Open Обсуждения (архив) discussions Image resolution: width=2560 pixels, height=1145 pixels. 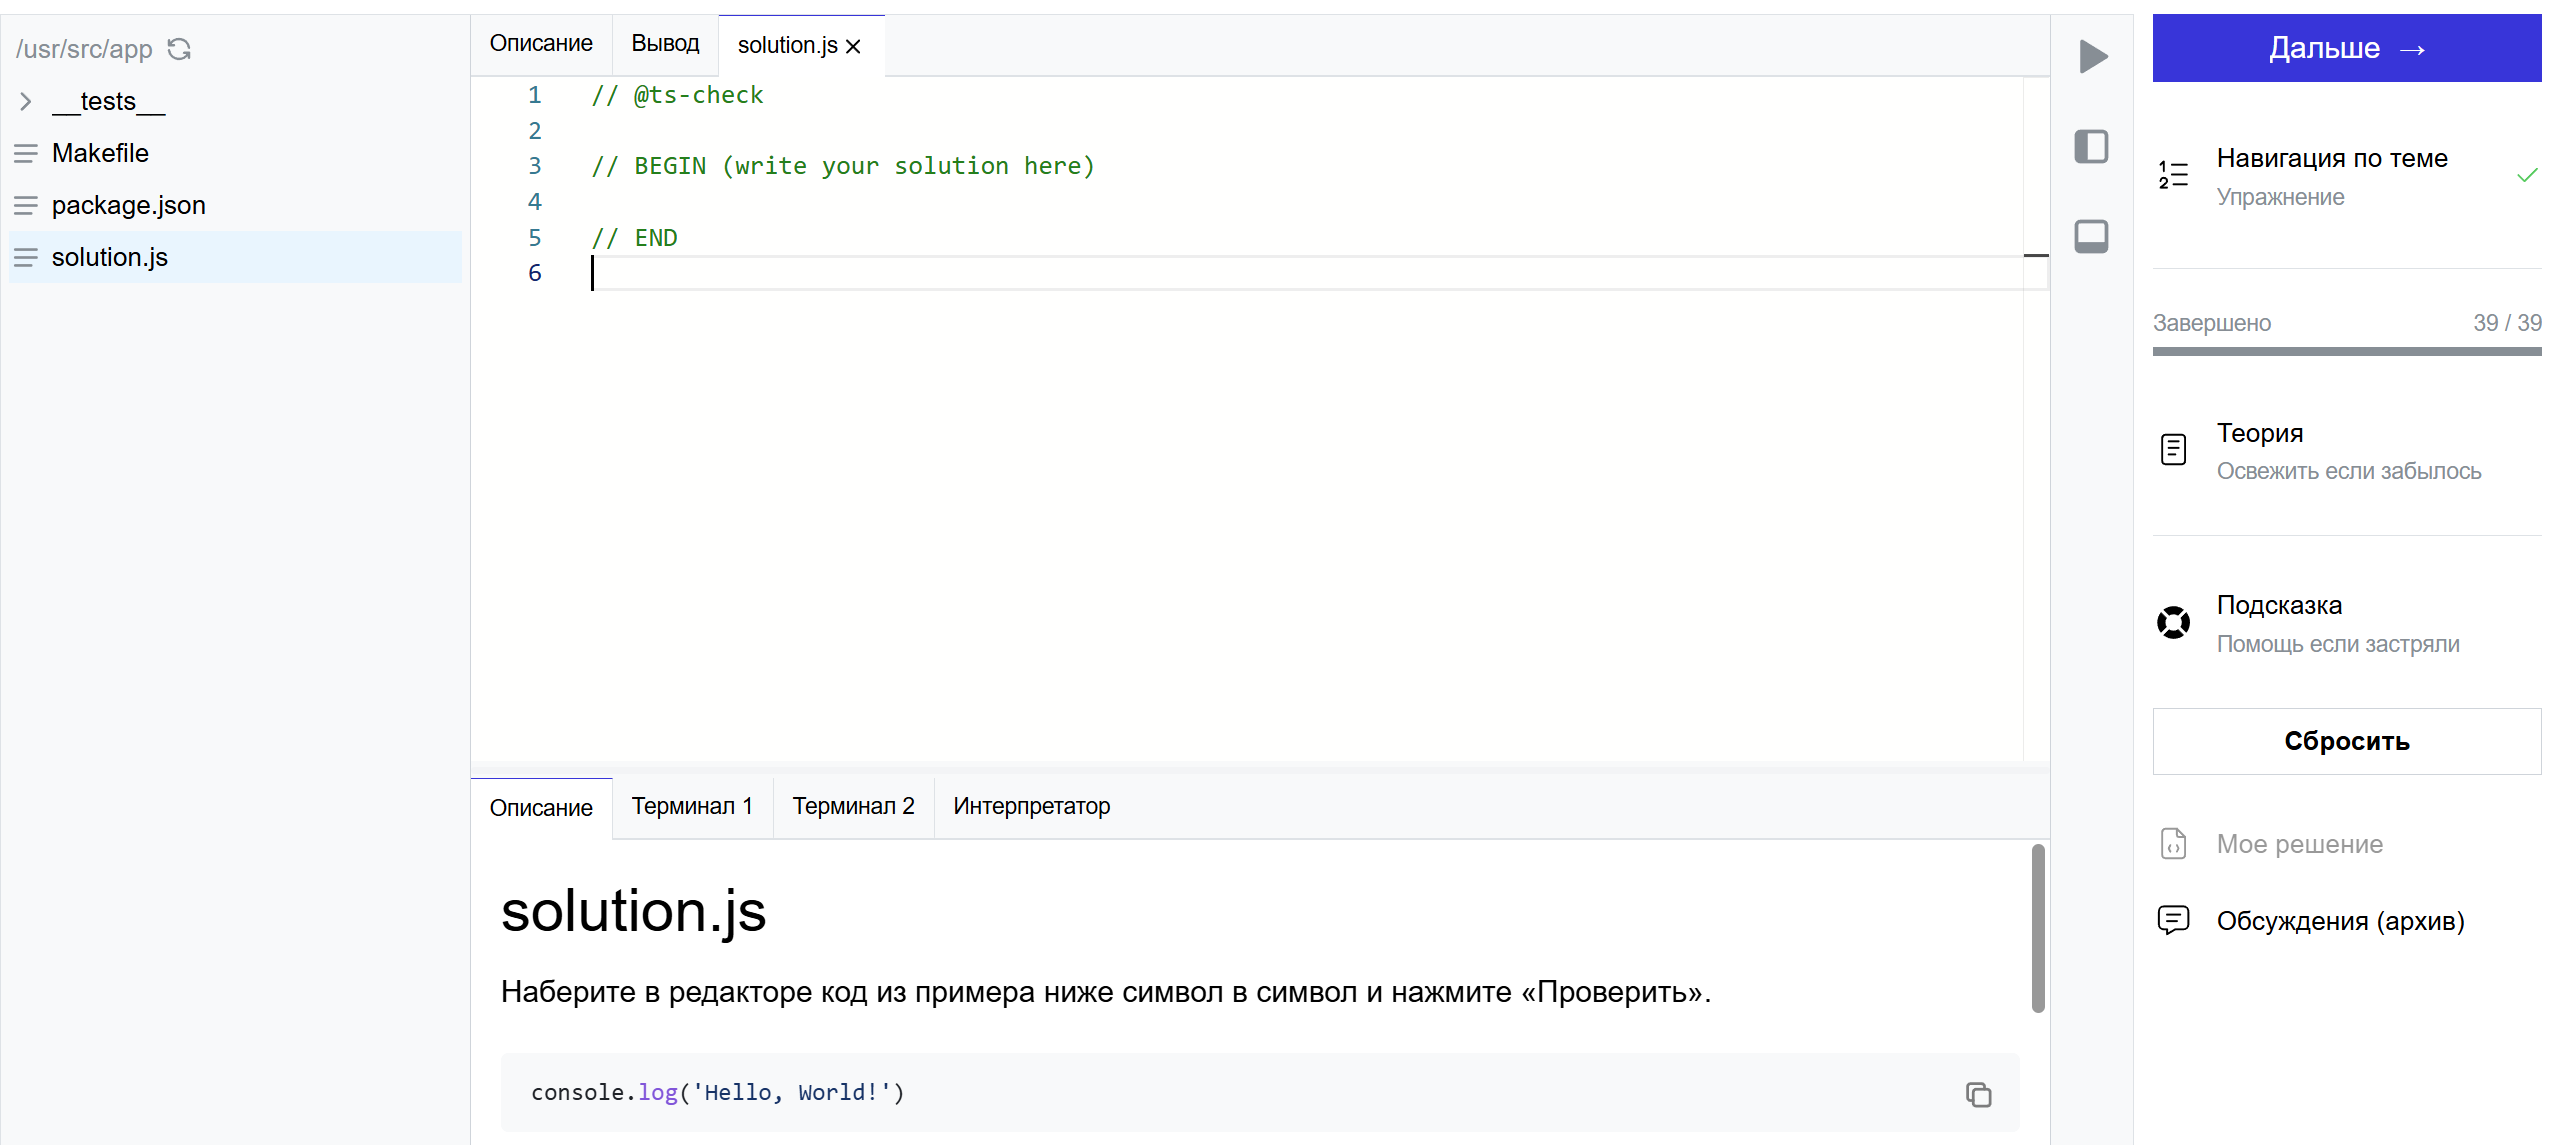tap(2339, 920)
